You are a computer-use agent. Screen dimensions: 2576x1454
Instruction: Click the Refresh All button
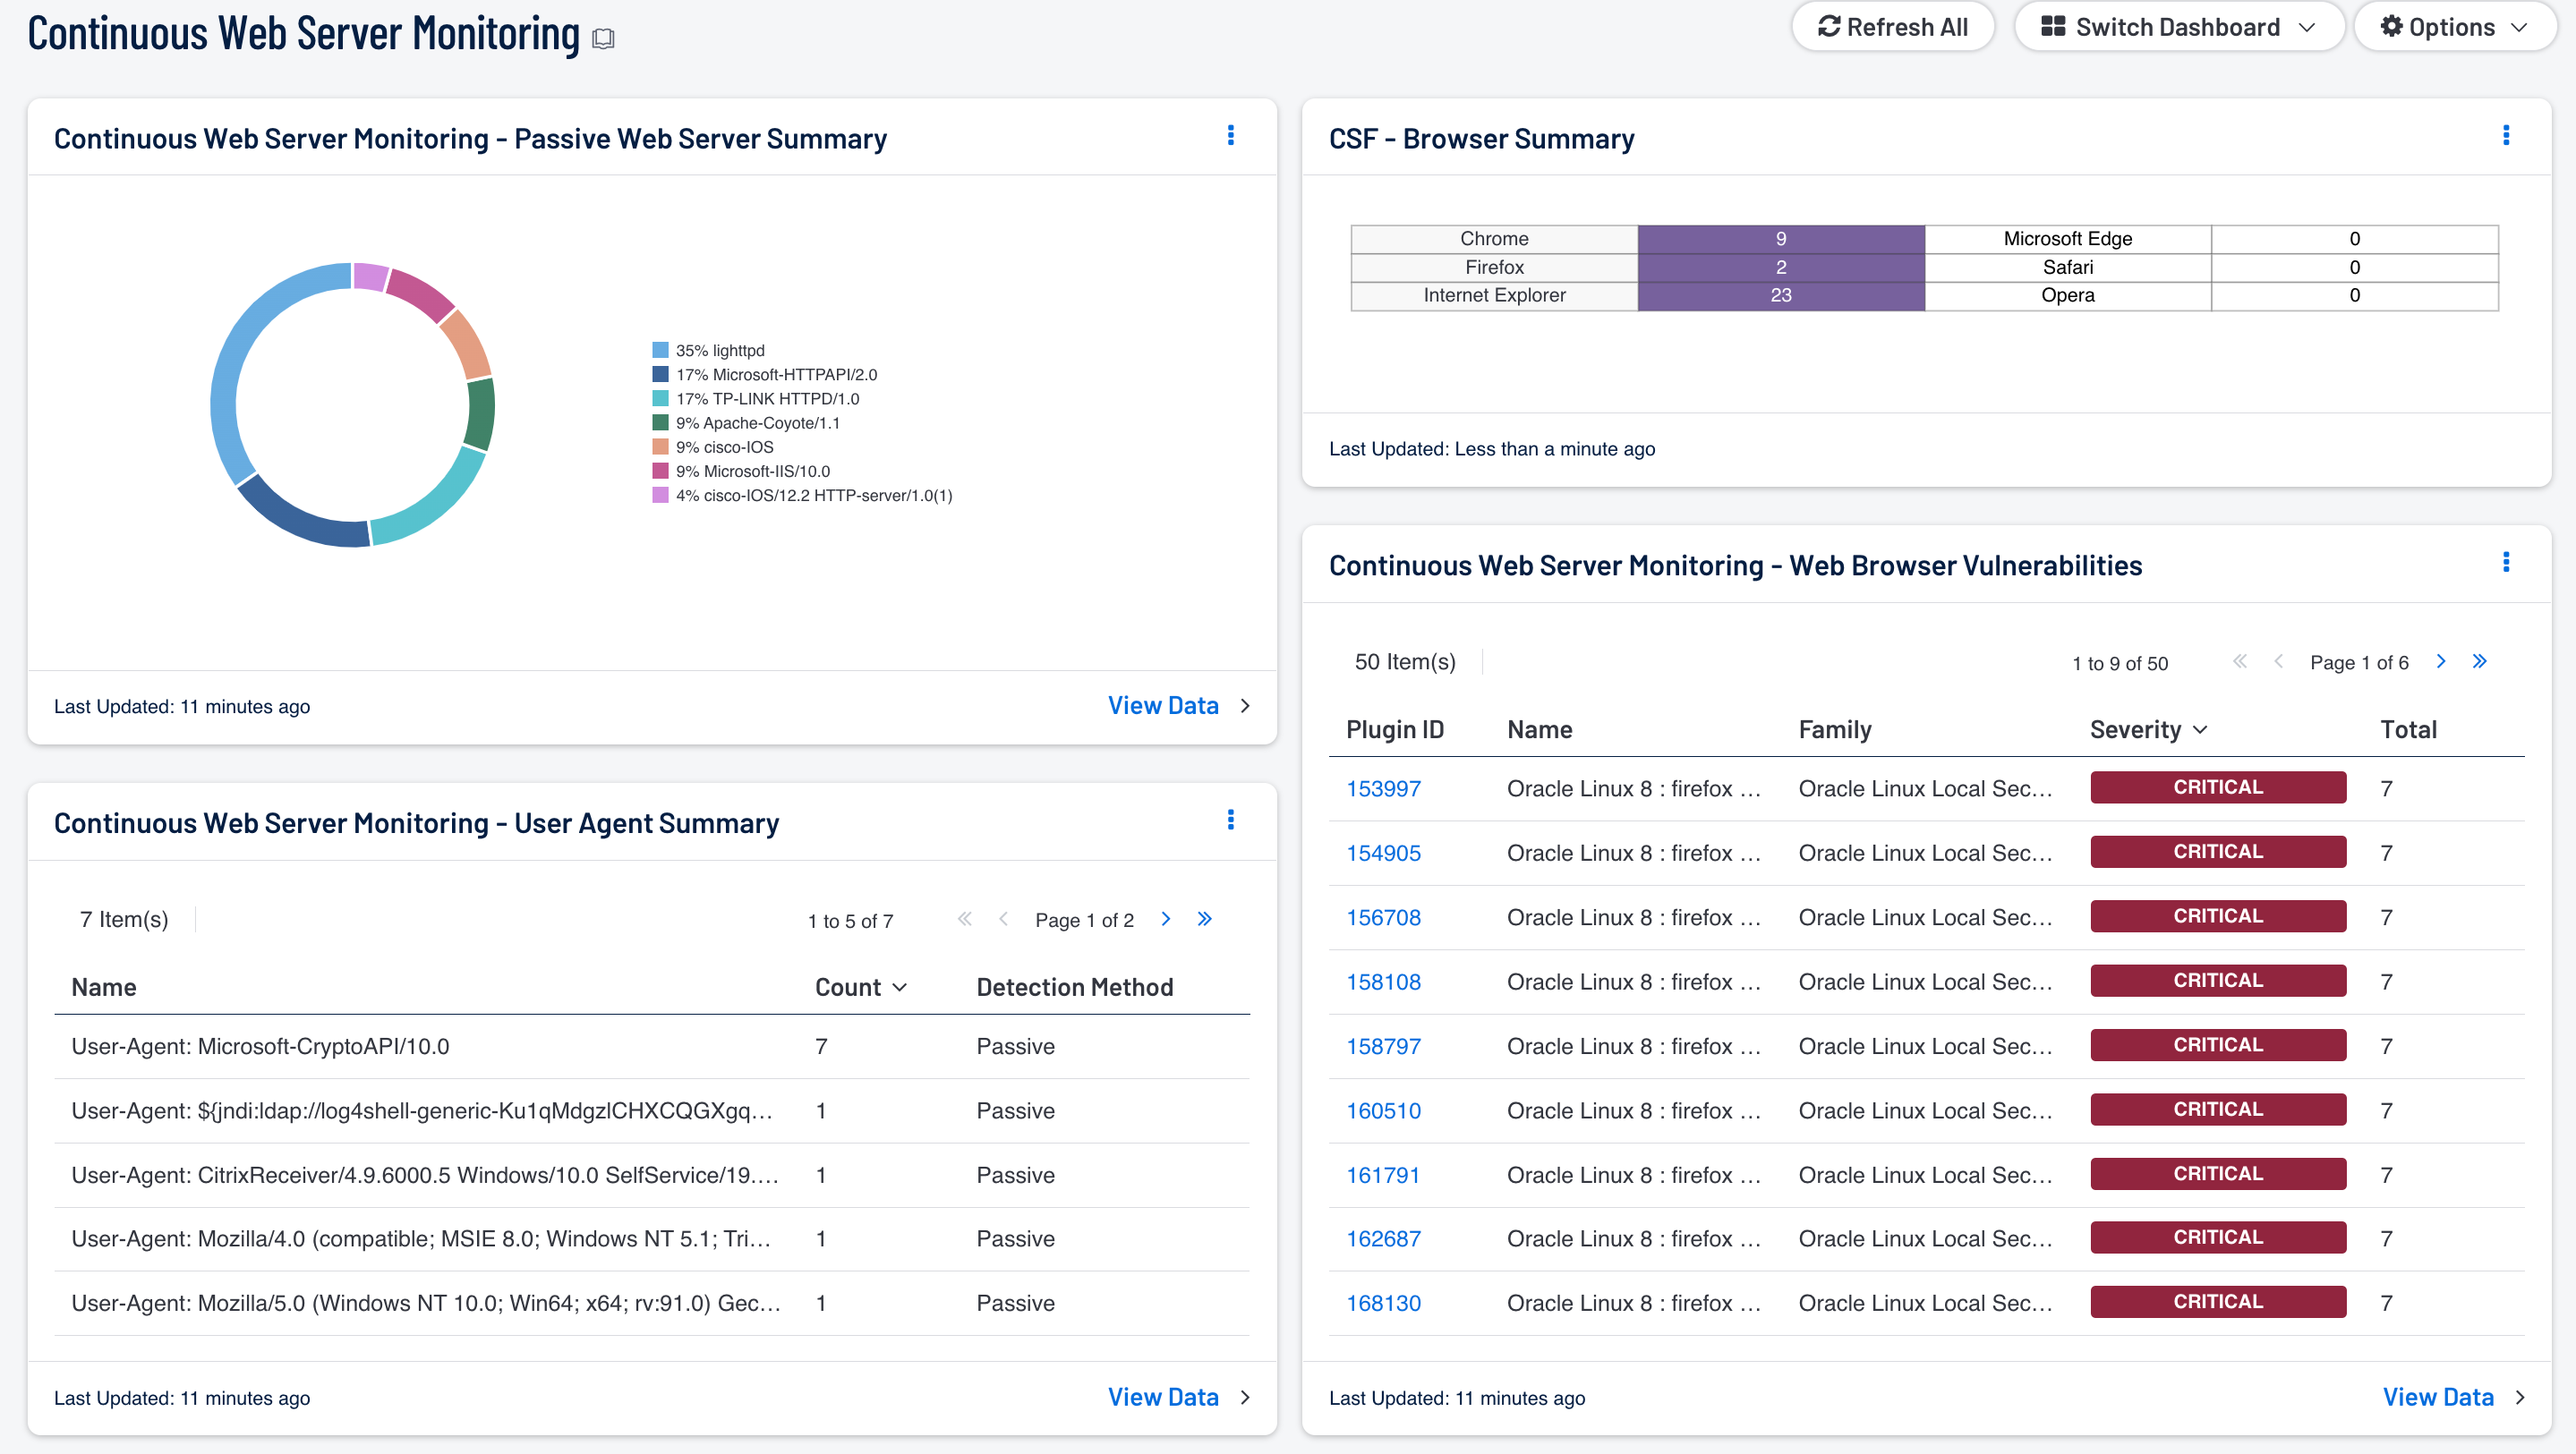point(1892,27)
